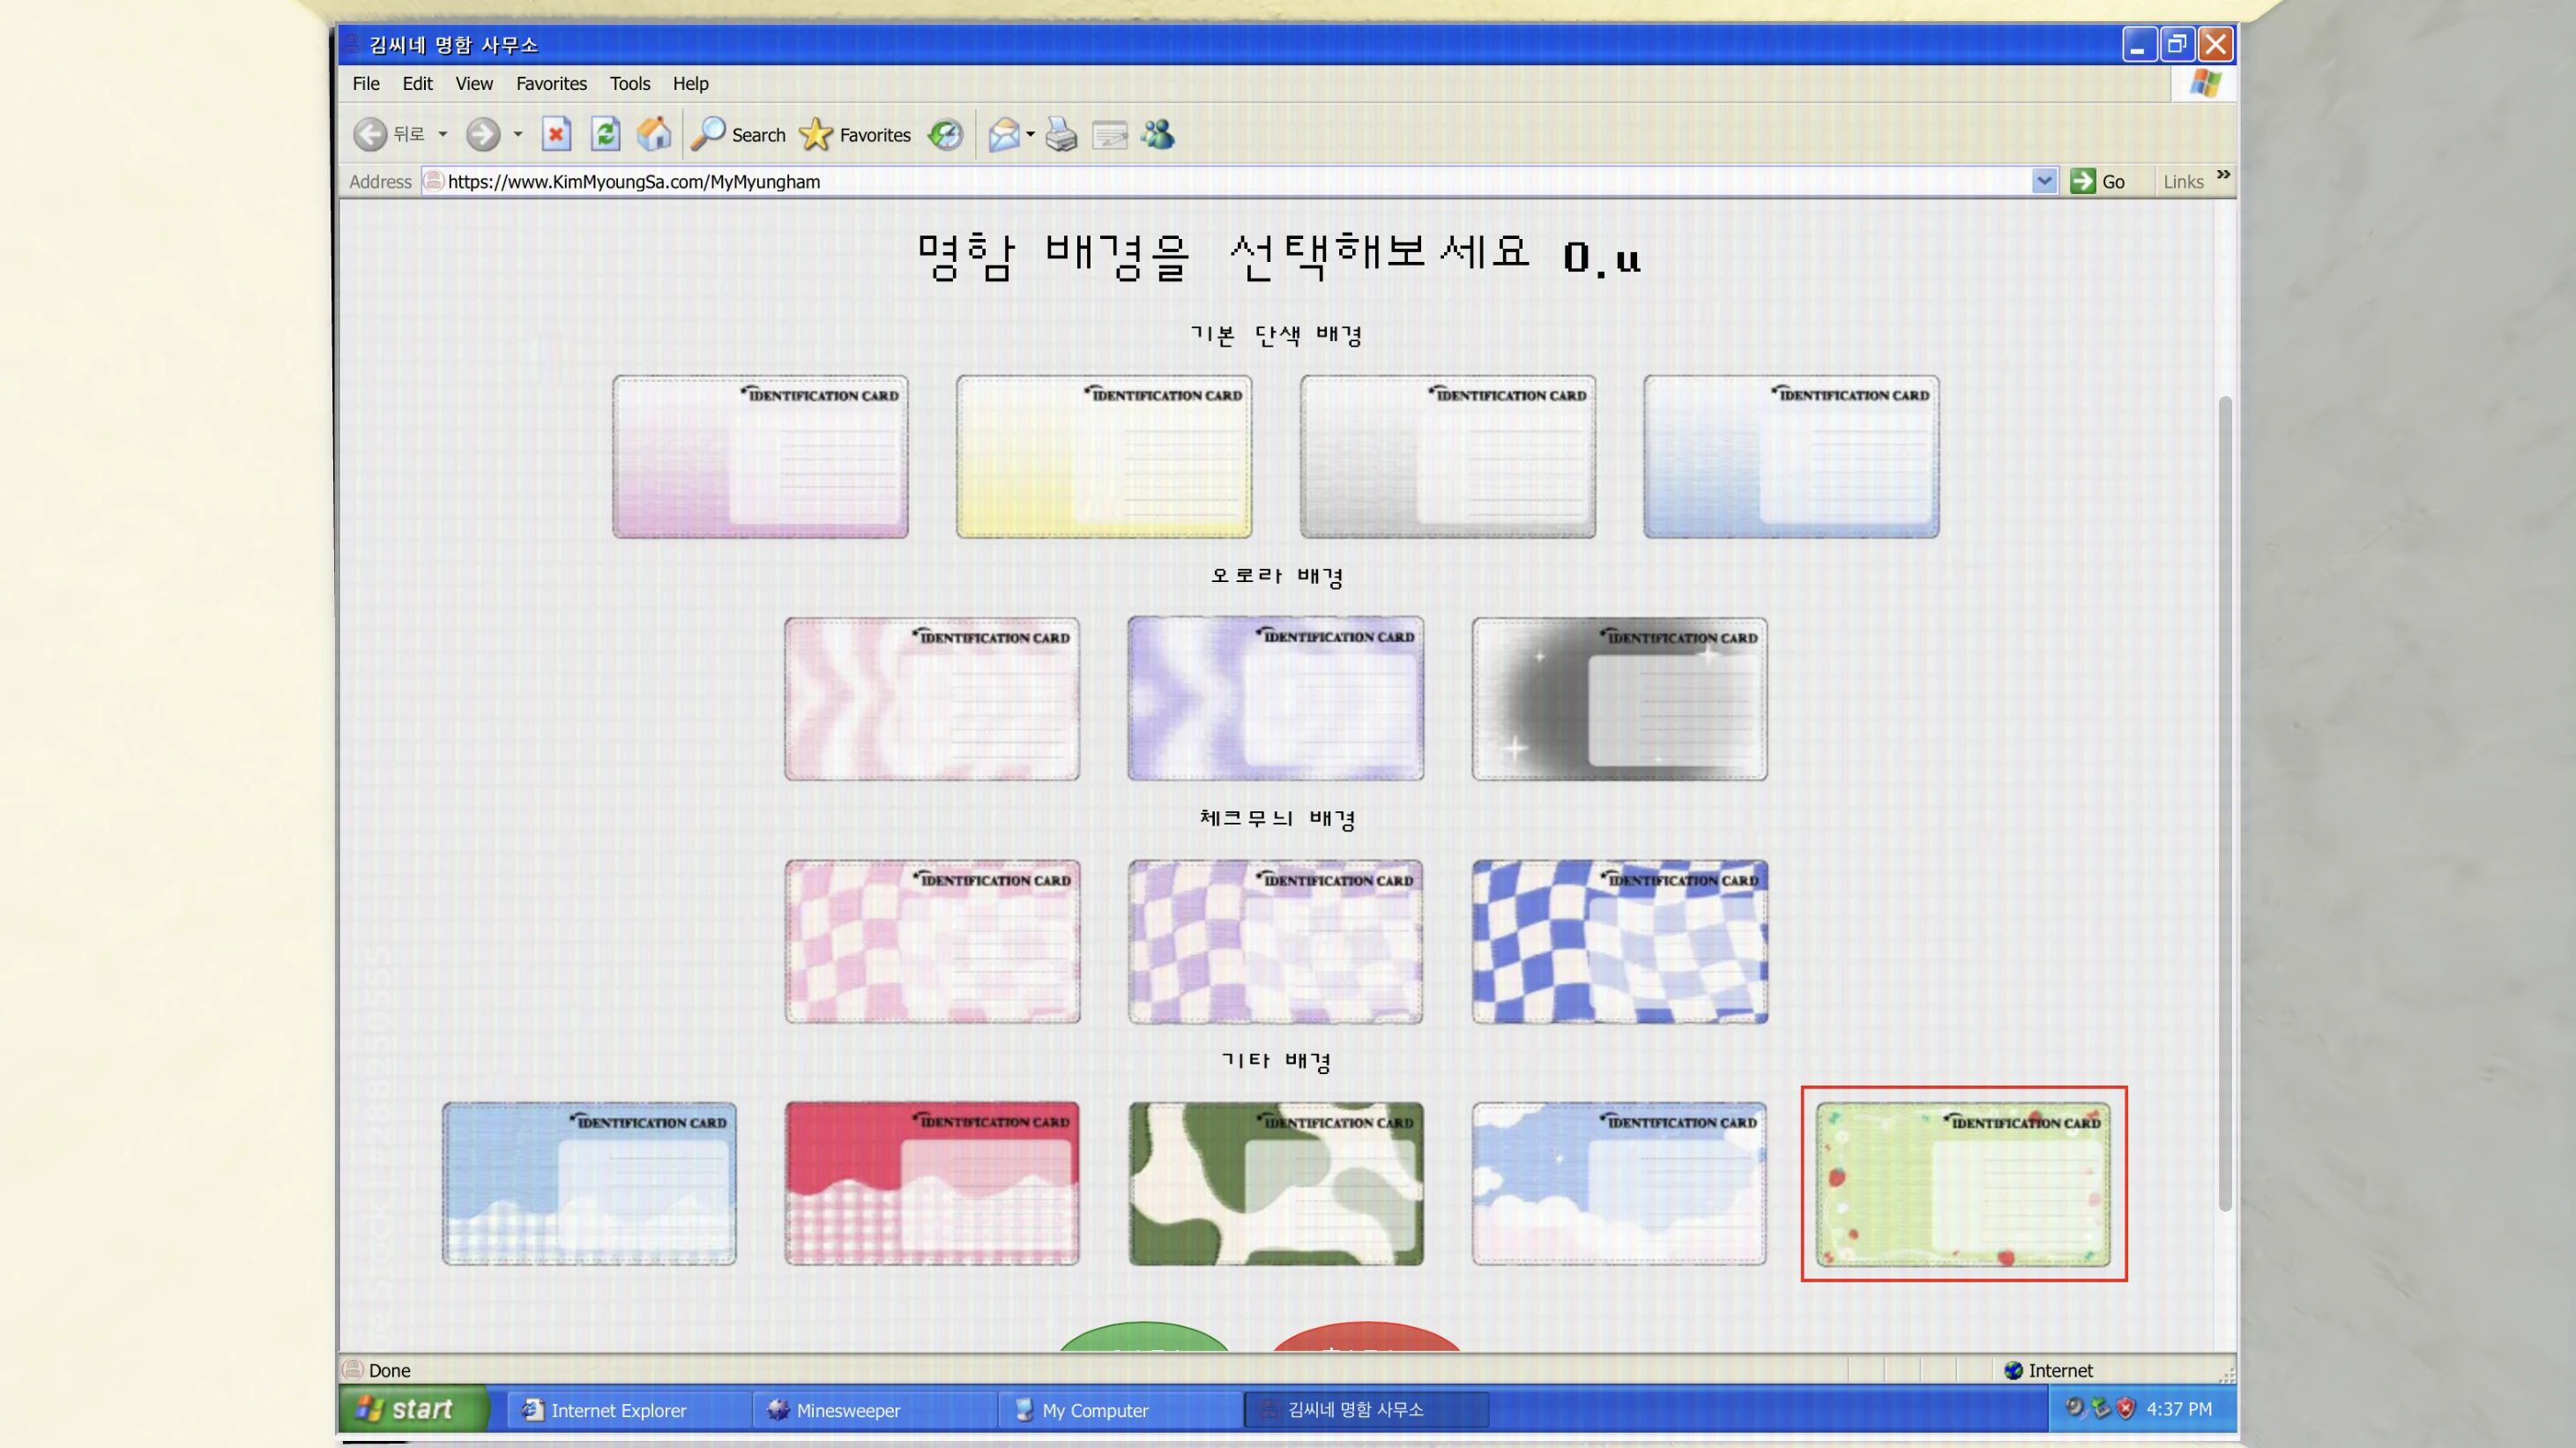
Task: Open the browser Home page icon
Action: pos(654,134)
